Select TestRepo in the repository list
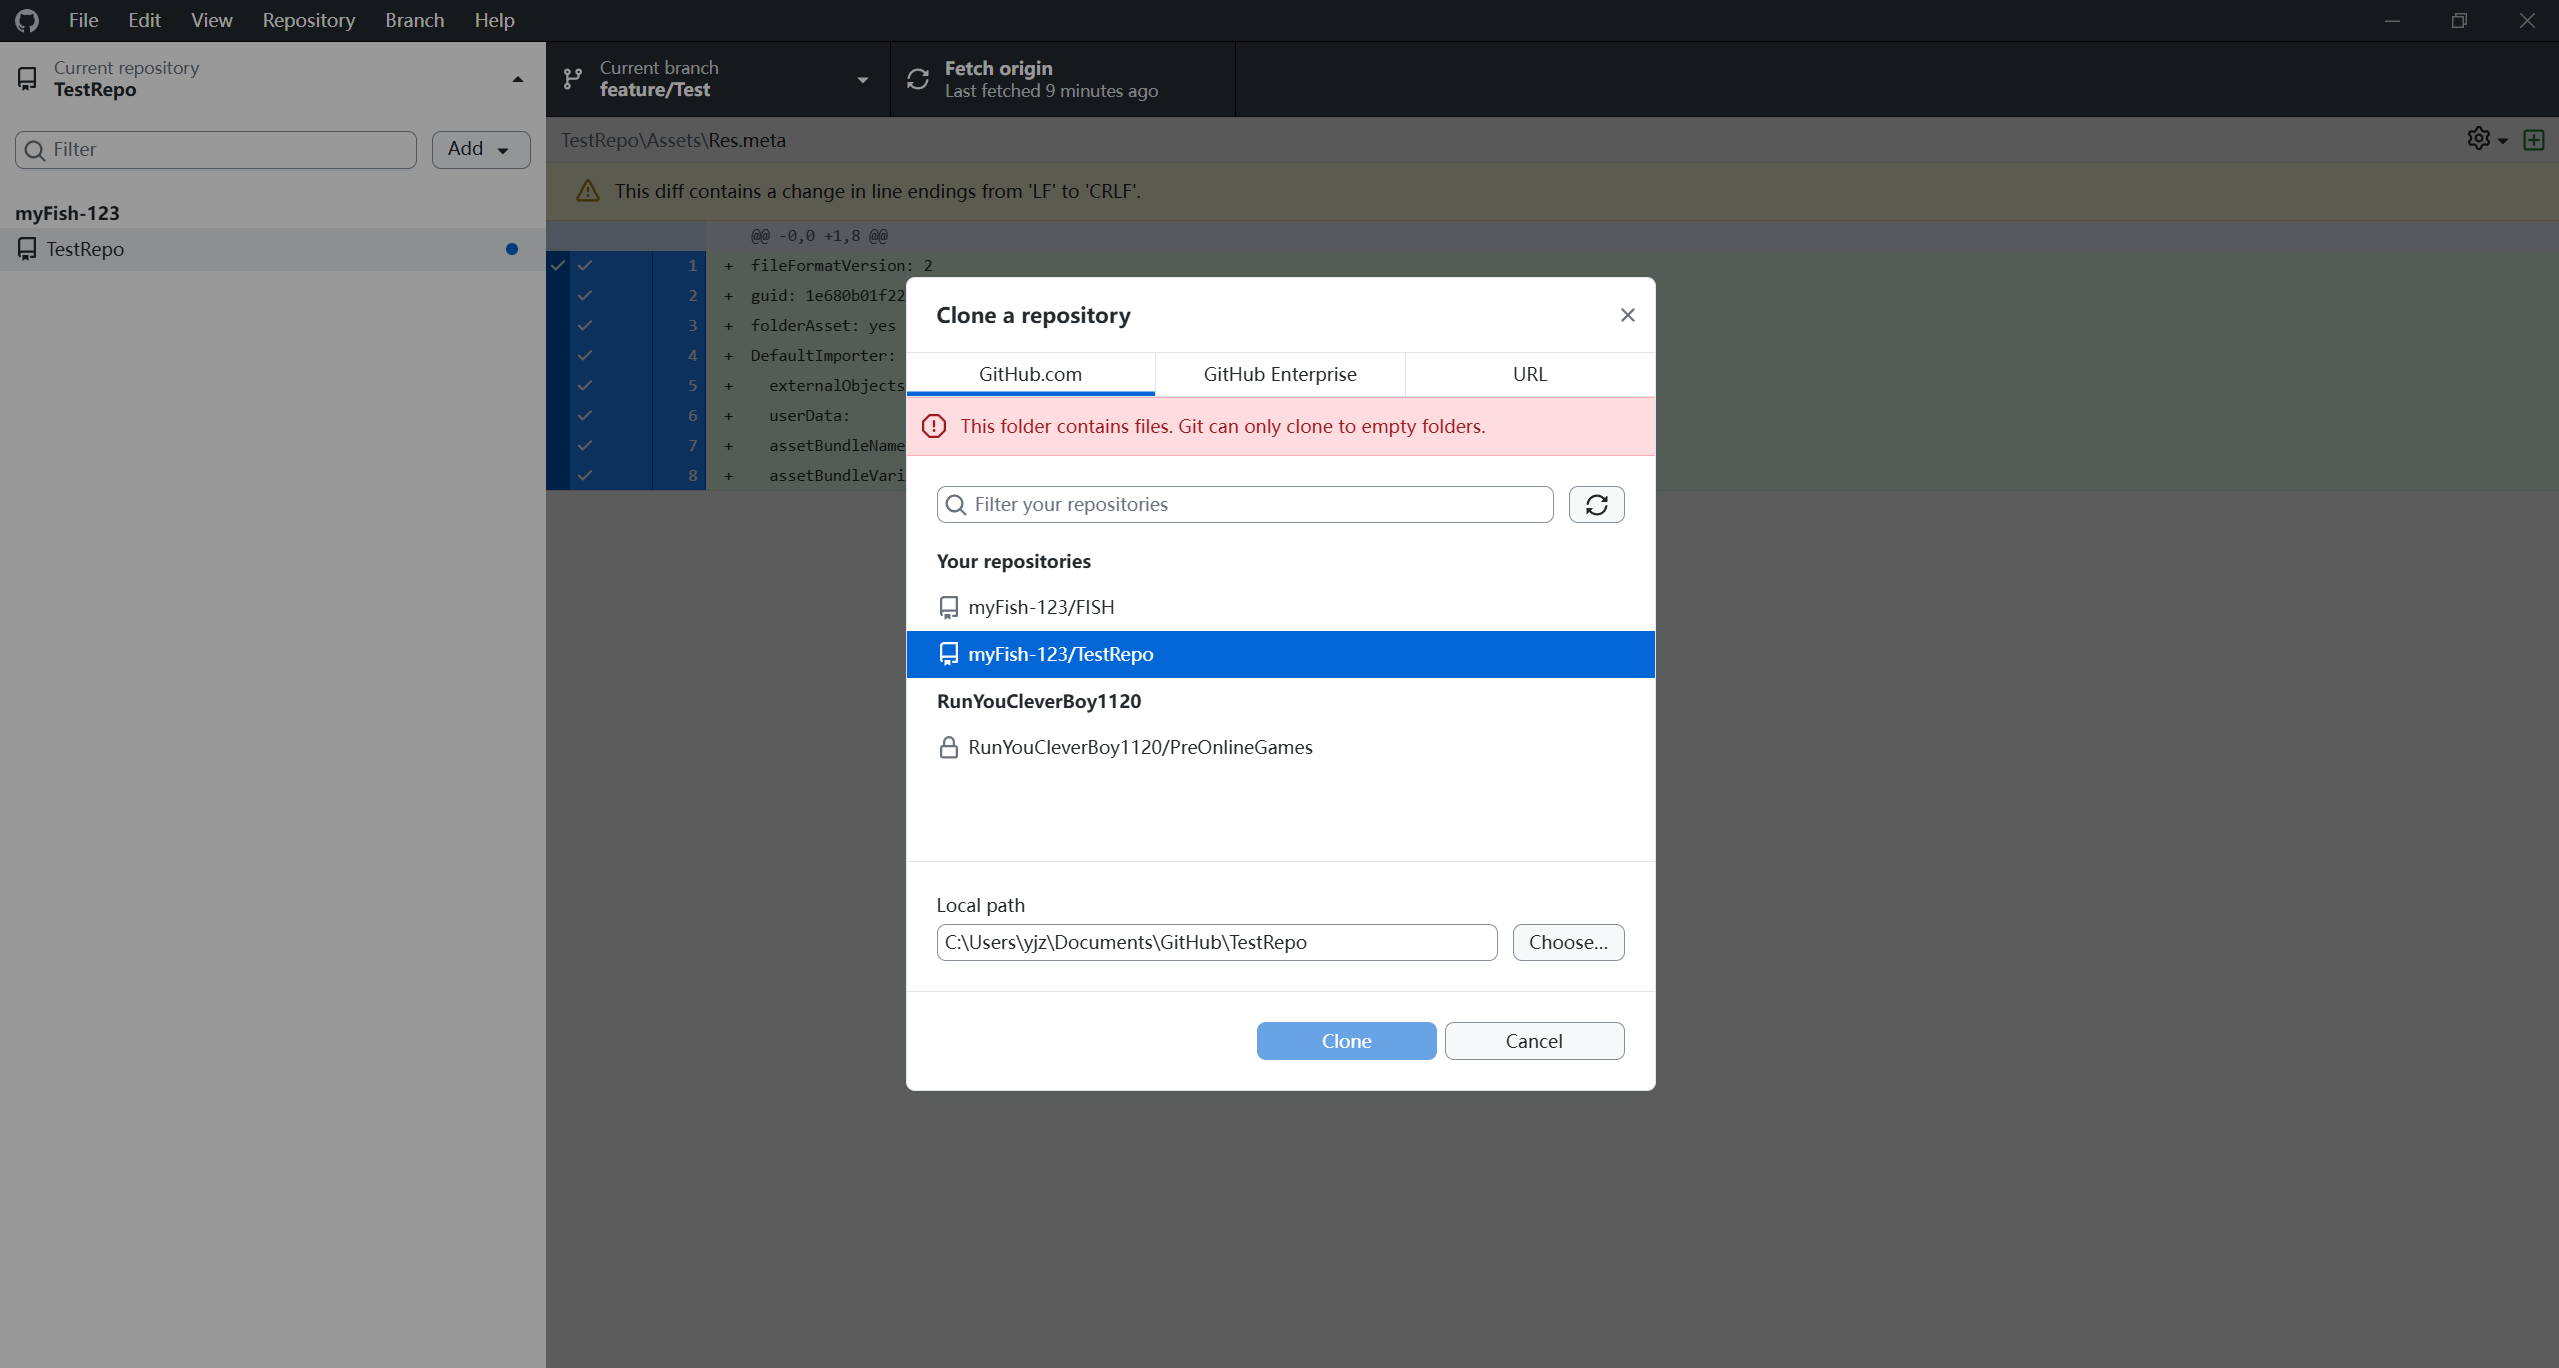Image resolution: width=2559 pixels, height=1368 pixels. [x=272, y=249]
